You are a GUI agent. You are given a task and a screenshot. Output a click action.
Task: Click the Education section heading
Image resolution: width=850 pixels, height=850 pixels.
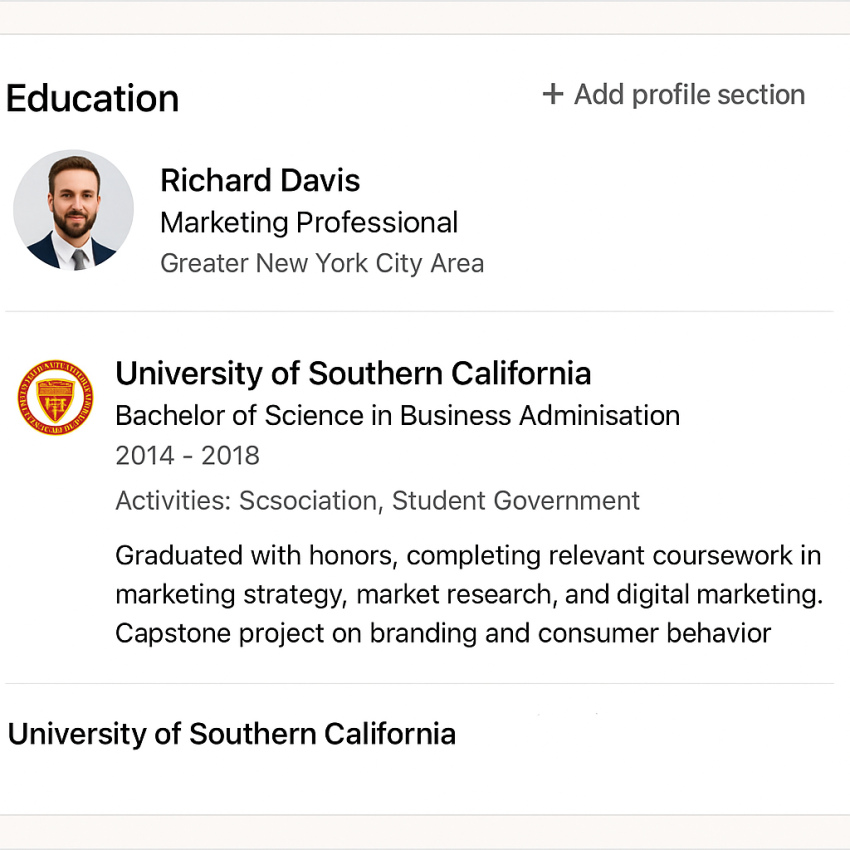(x=93, y=98)
